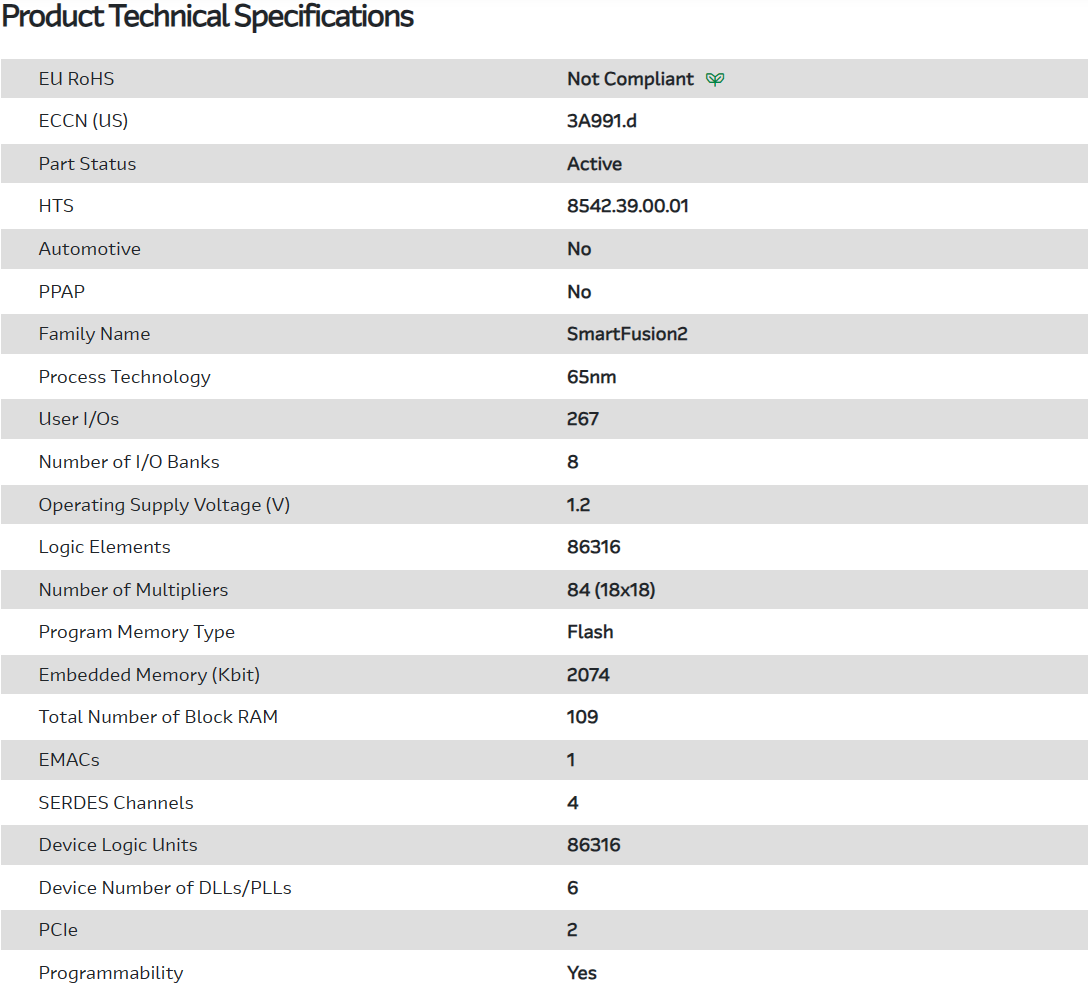Screen dimensions: 1088x986
Task: Click the 84 (18x18) multipliers value
Action: tap(610, 590)
